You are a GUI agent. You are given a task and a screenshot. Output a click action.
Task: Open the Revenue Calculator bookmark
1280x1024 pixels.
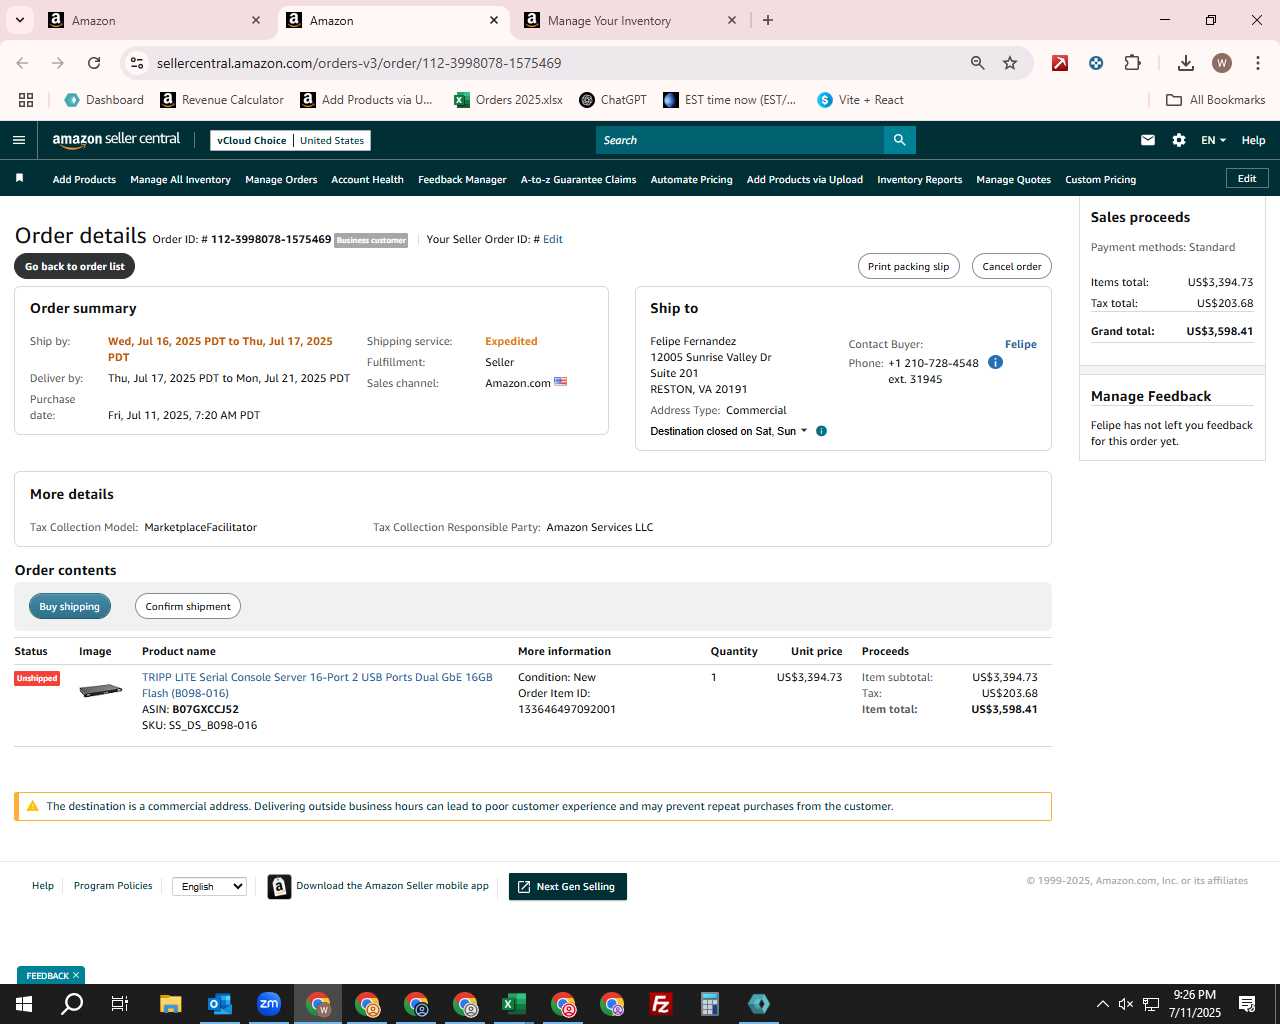222,100
